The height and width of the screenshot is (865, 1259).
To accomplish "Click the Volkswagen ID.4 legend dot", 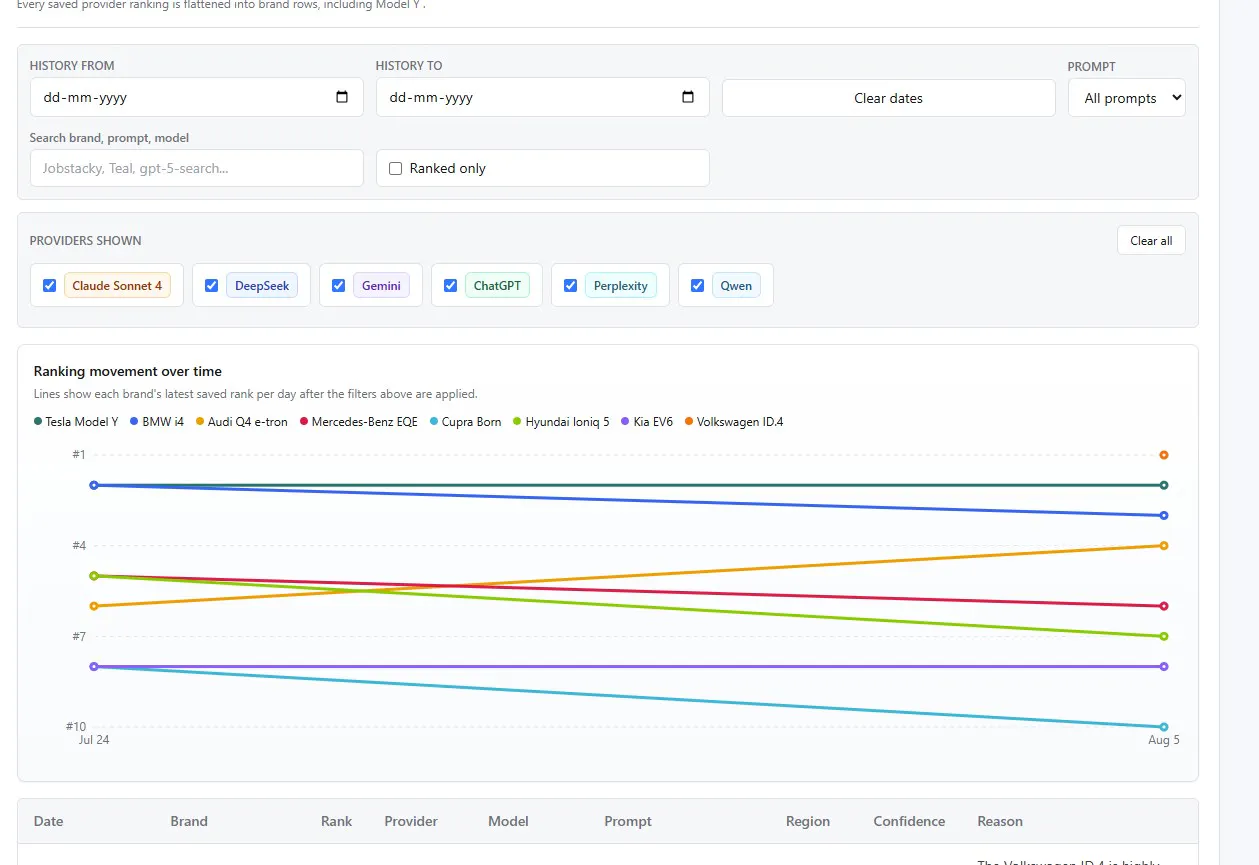I will pos(689,422).
